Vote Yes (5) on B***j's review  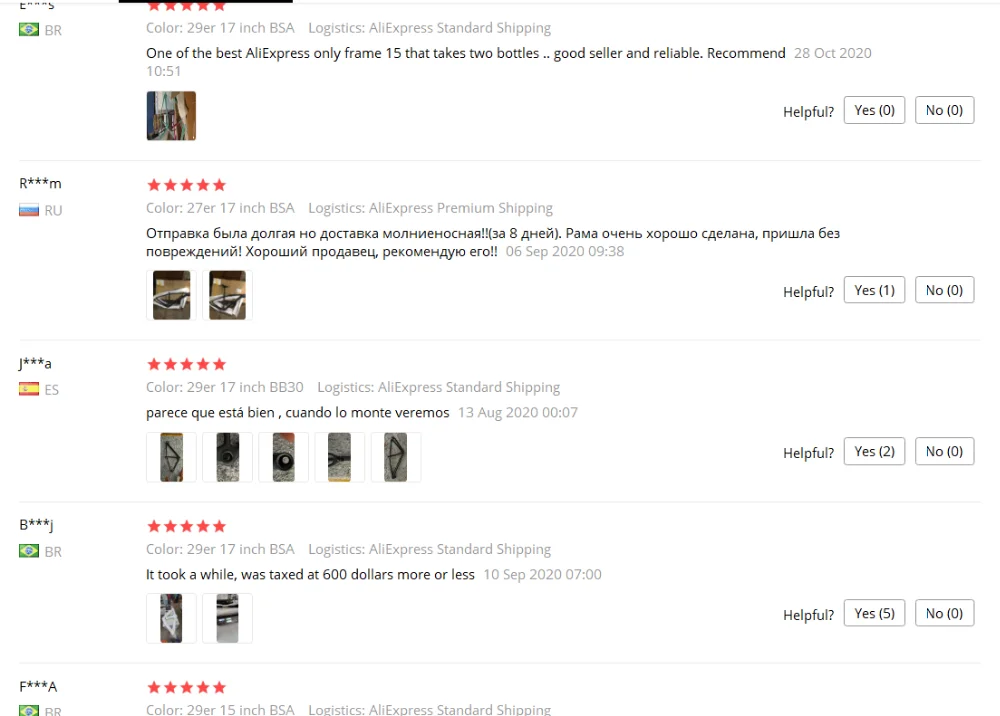pyautogui.click(x=874, y=613)
